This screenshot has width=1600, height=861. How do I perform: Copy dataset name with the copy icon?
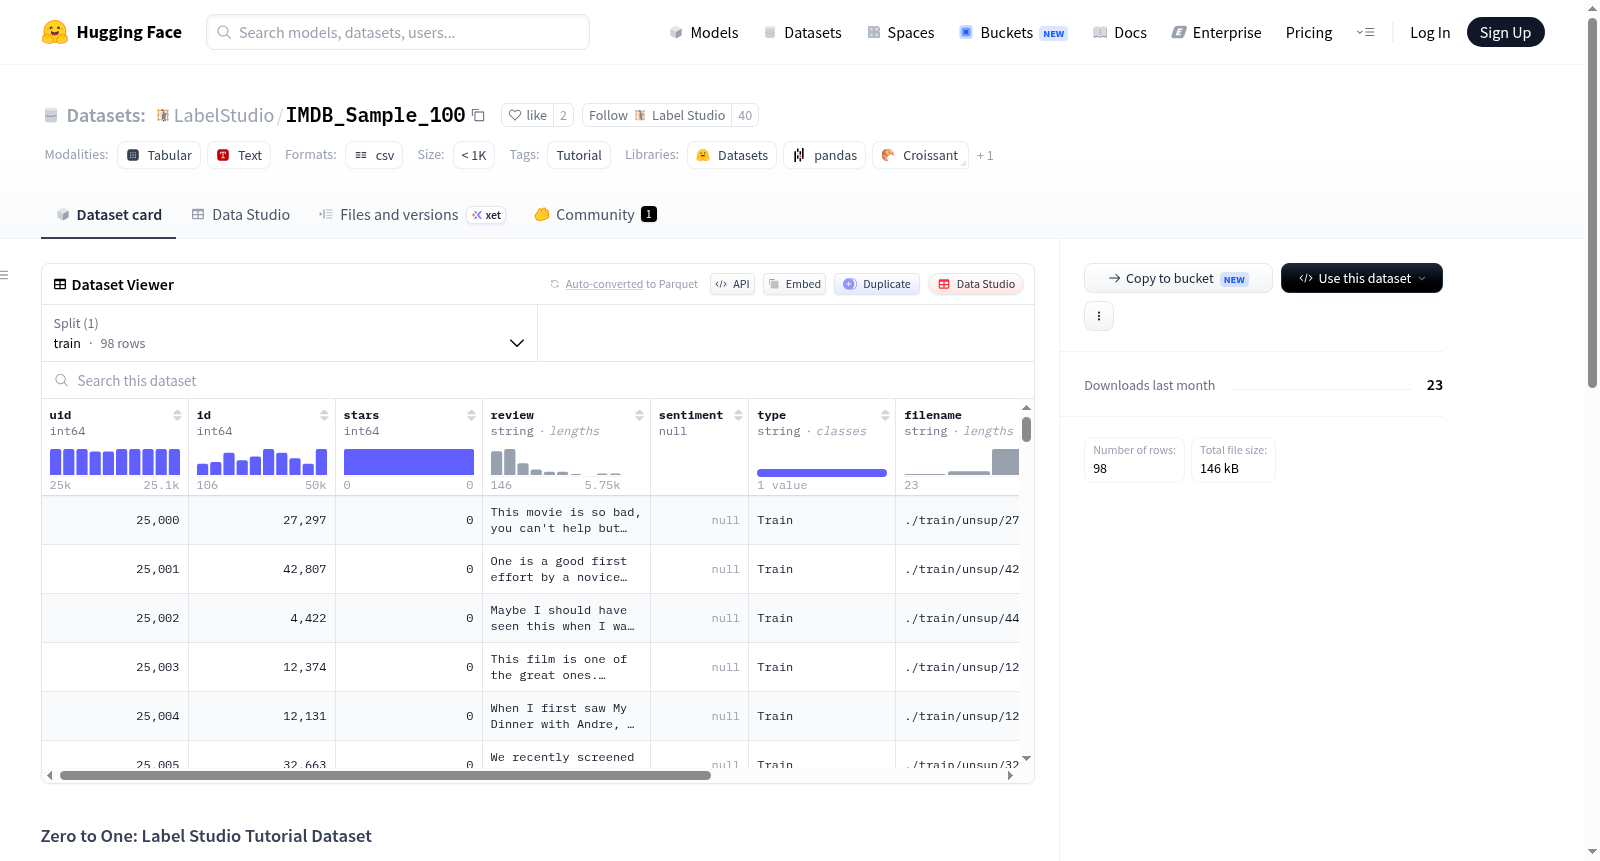[479, 115]
